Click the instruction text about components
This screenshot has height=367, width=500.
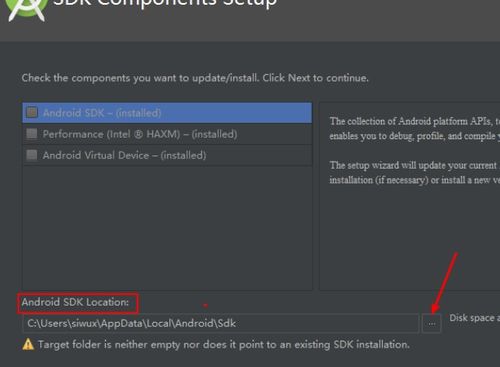click(x=195, y=78)
